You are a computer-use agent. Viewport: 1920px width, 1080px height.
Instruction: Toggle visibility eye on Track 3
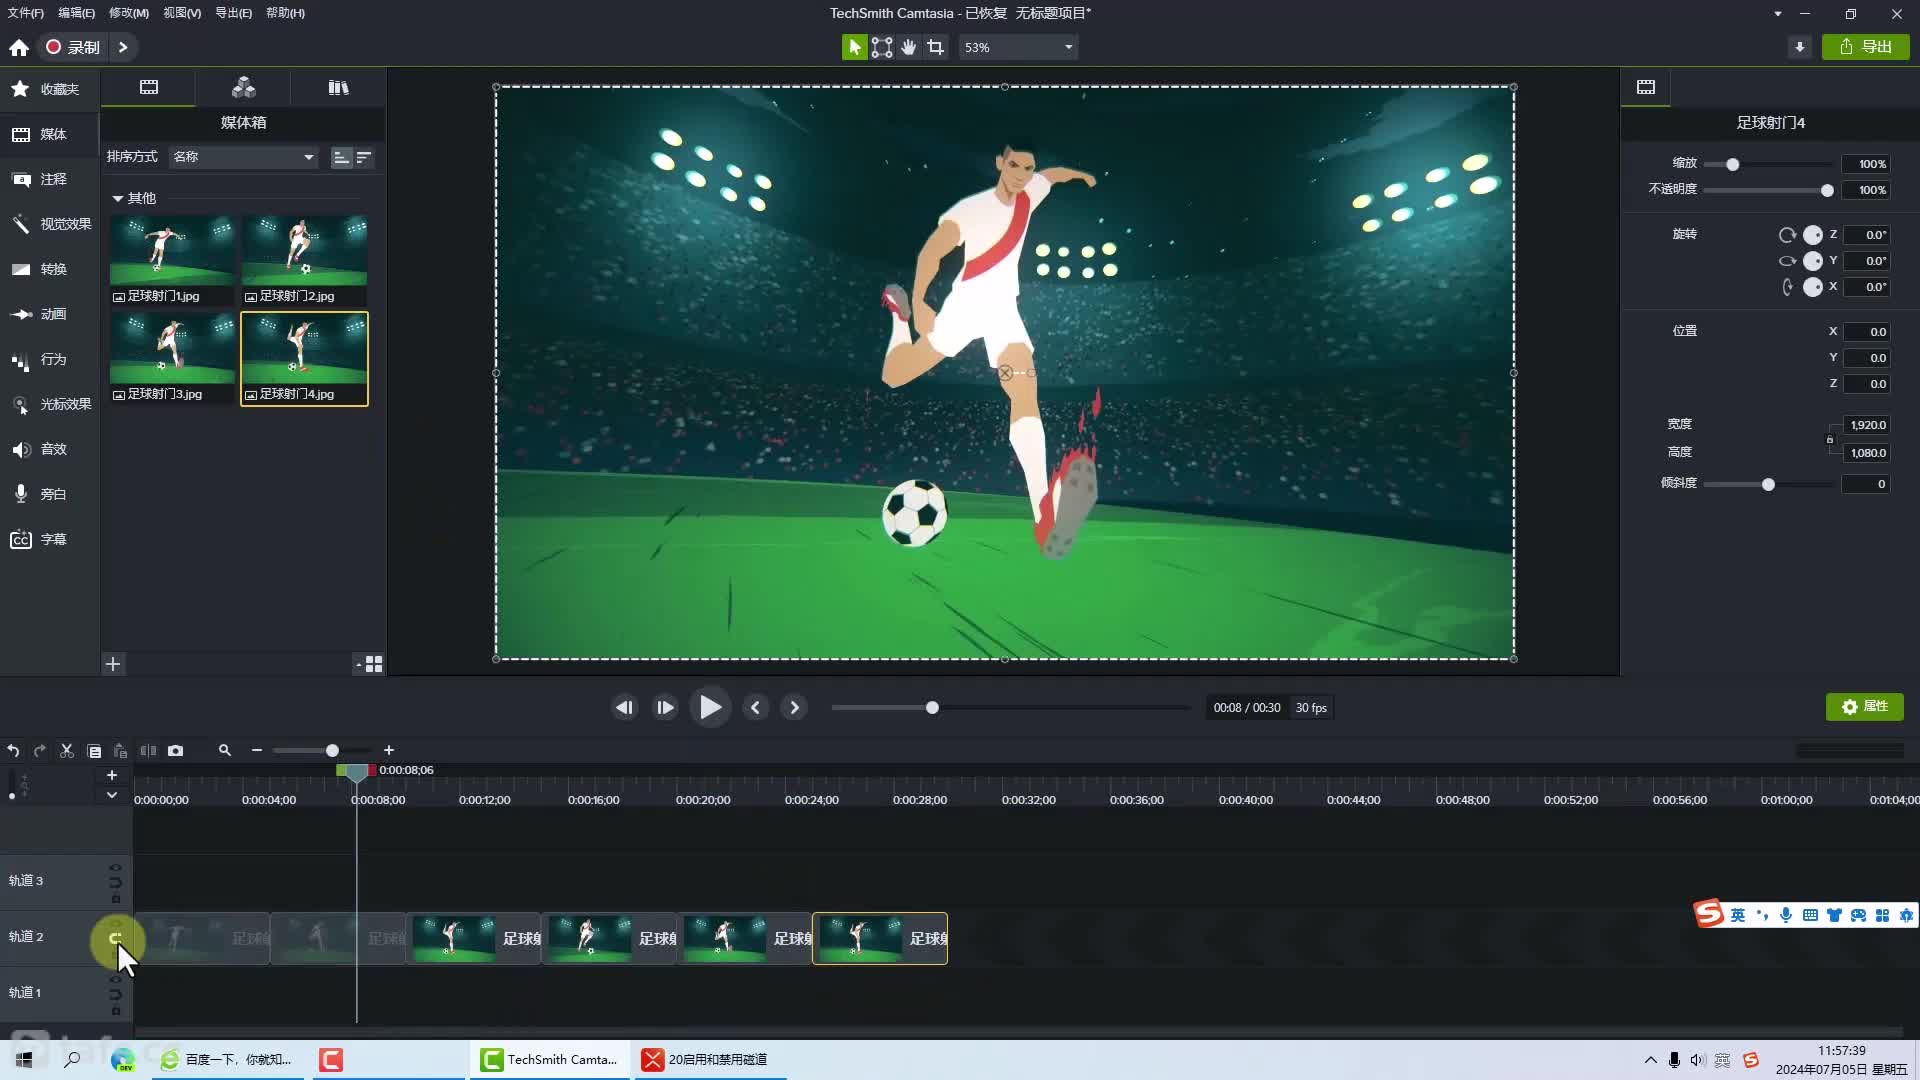(x=115, y=867)
